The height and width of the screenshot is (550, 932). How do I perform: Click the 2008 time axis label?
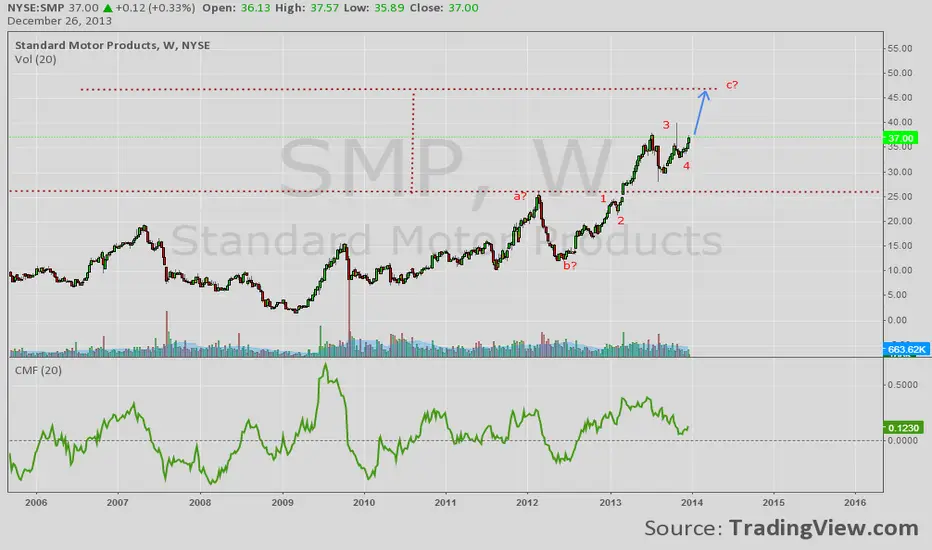[x=200, y=502]
